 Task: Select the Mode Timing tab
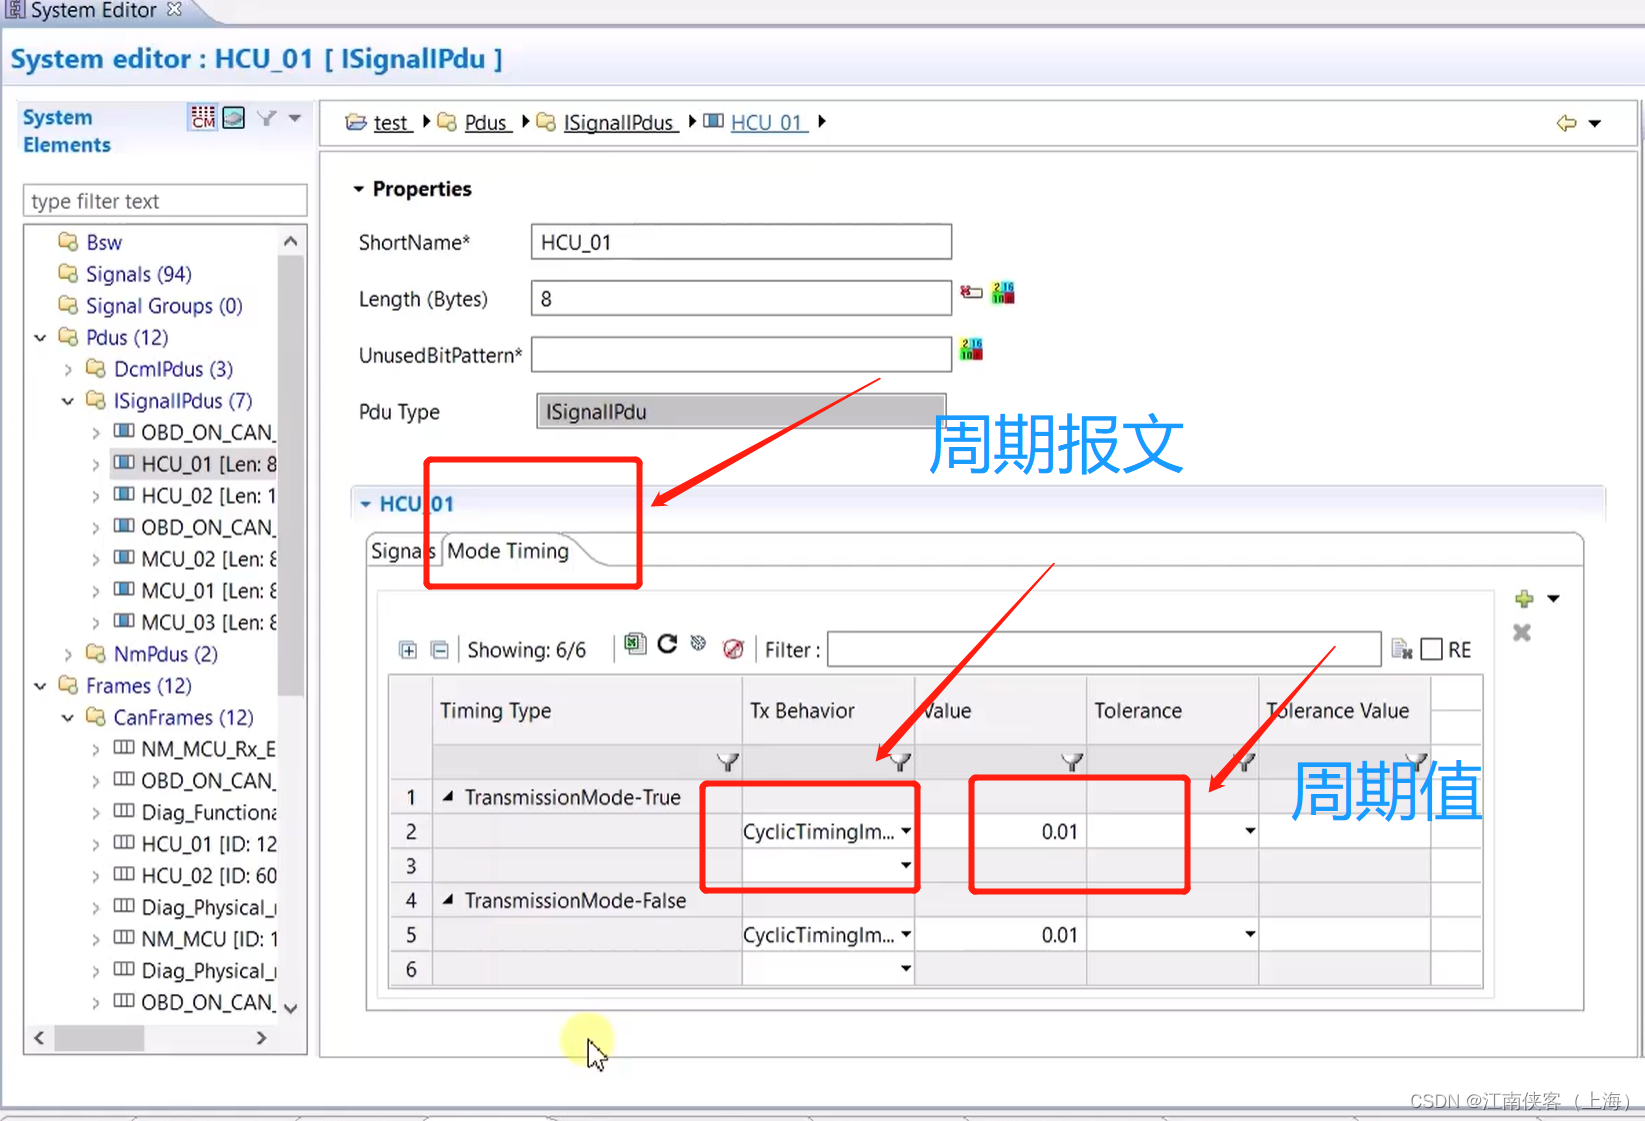508,551
